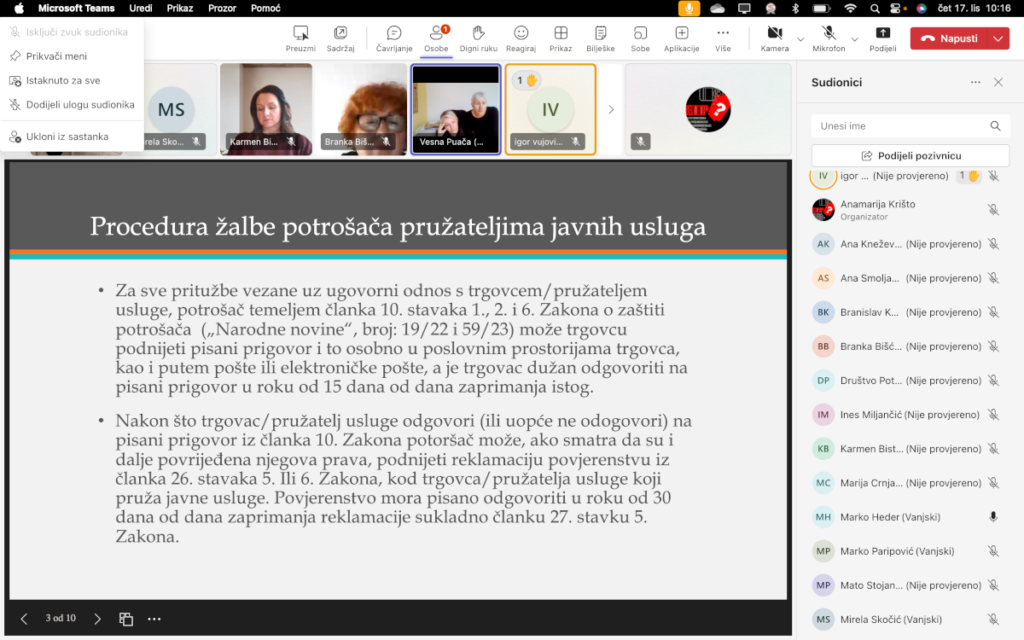Open the Prikaz view options in toolbar
Viewport: 1024px width, 640px height.
coord(560,39)
